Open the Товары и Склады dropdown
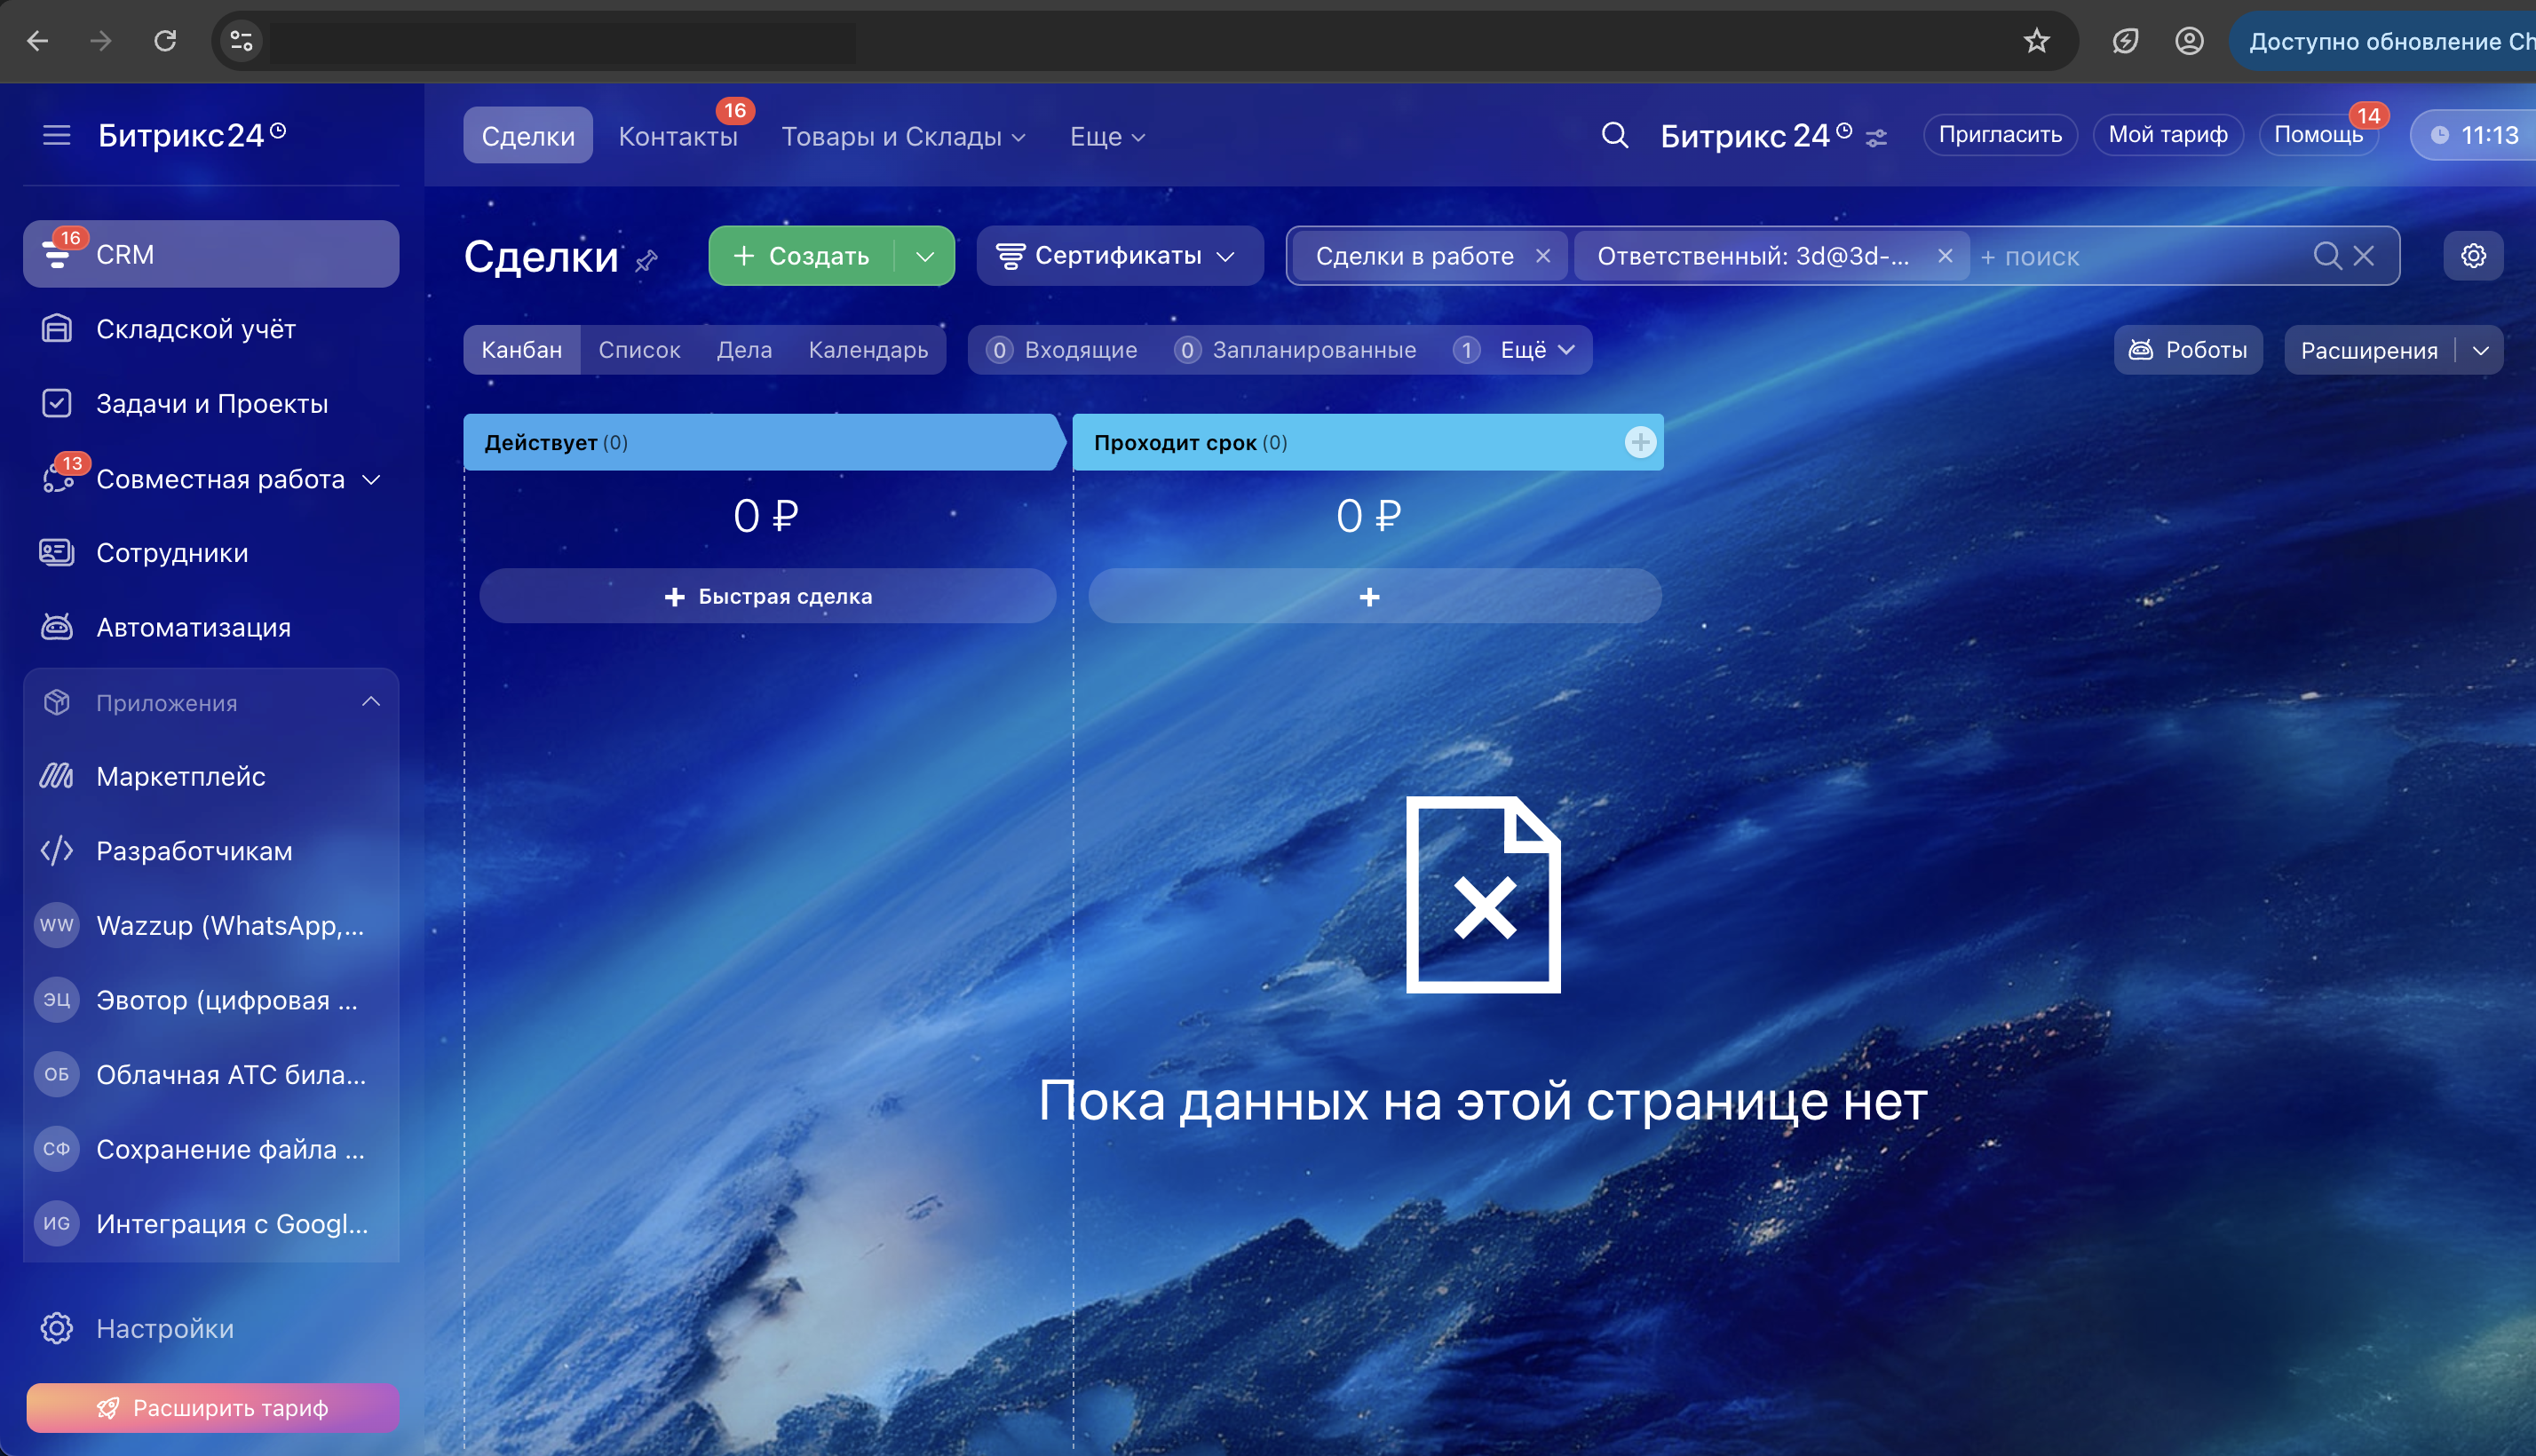The height and width of the screenshot is (1456, 2536). [x=903, y=136]
